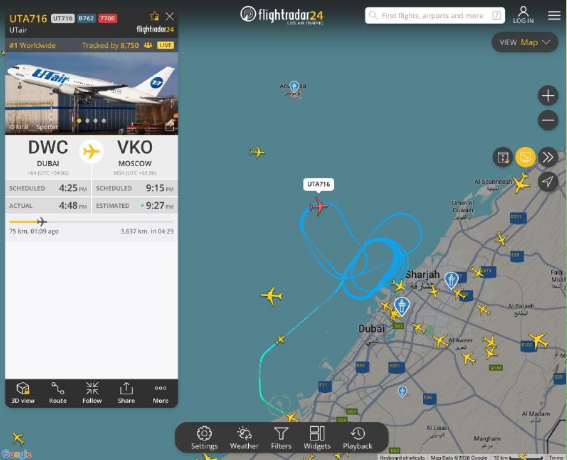This screenshot has width=567, height=460.
Task: Zoom in the map with plus button
Action: tap(548, 96)
